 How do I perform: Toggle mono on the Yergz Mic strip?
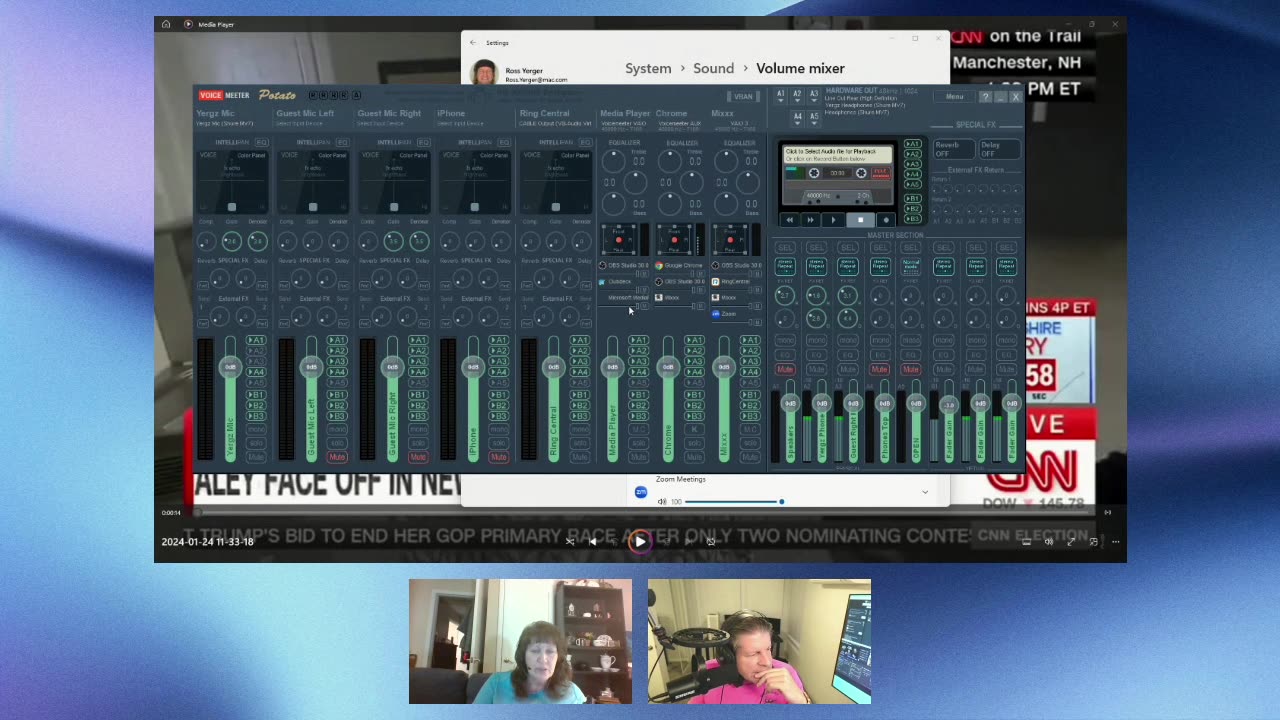pyautogui.click(x=256, y=430)
